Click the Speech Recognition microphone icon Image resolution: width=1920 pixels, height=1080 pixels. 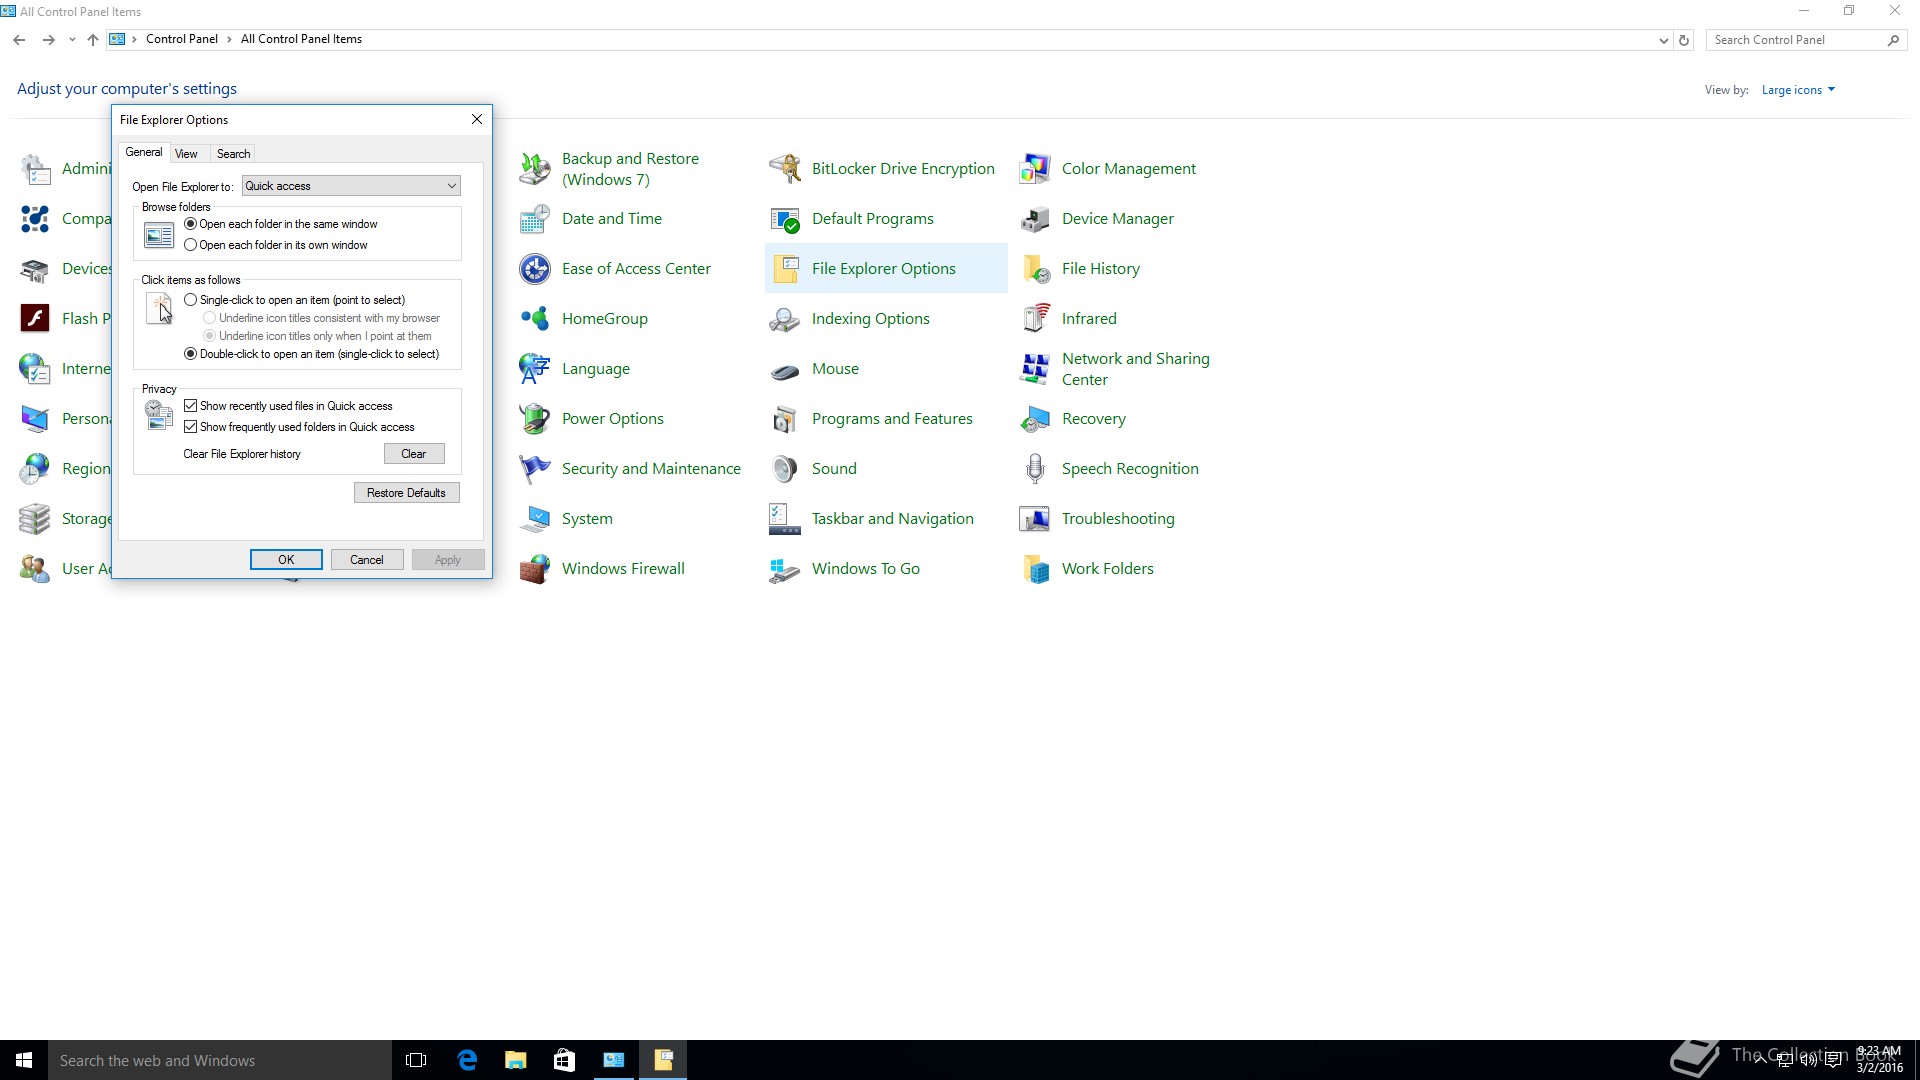tap(1035, 469)
